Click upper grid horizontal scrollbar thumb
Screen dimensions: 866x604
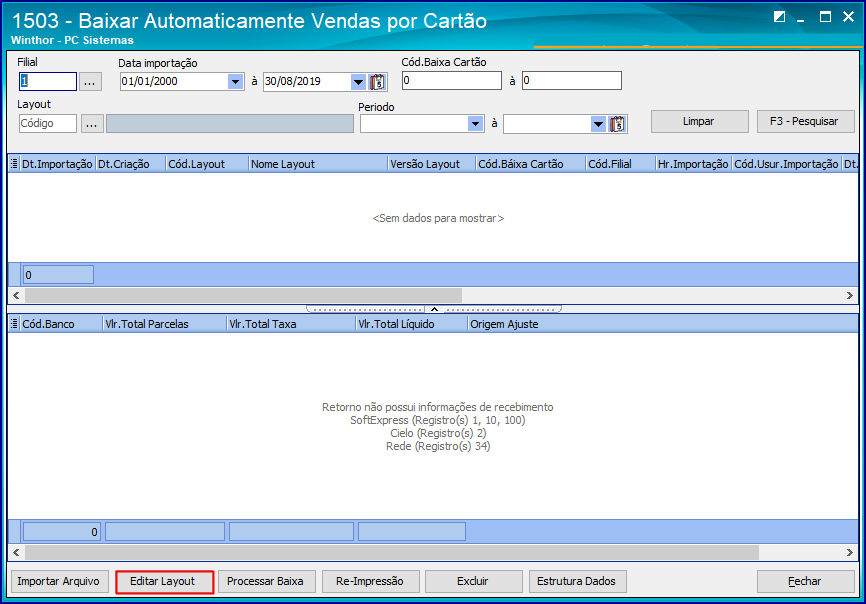click(244, 295)
